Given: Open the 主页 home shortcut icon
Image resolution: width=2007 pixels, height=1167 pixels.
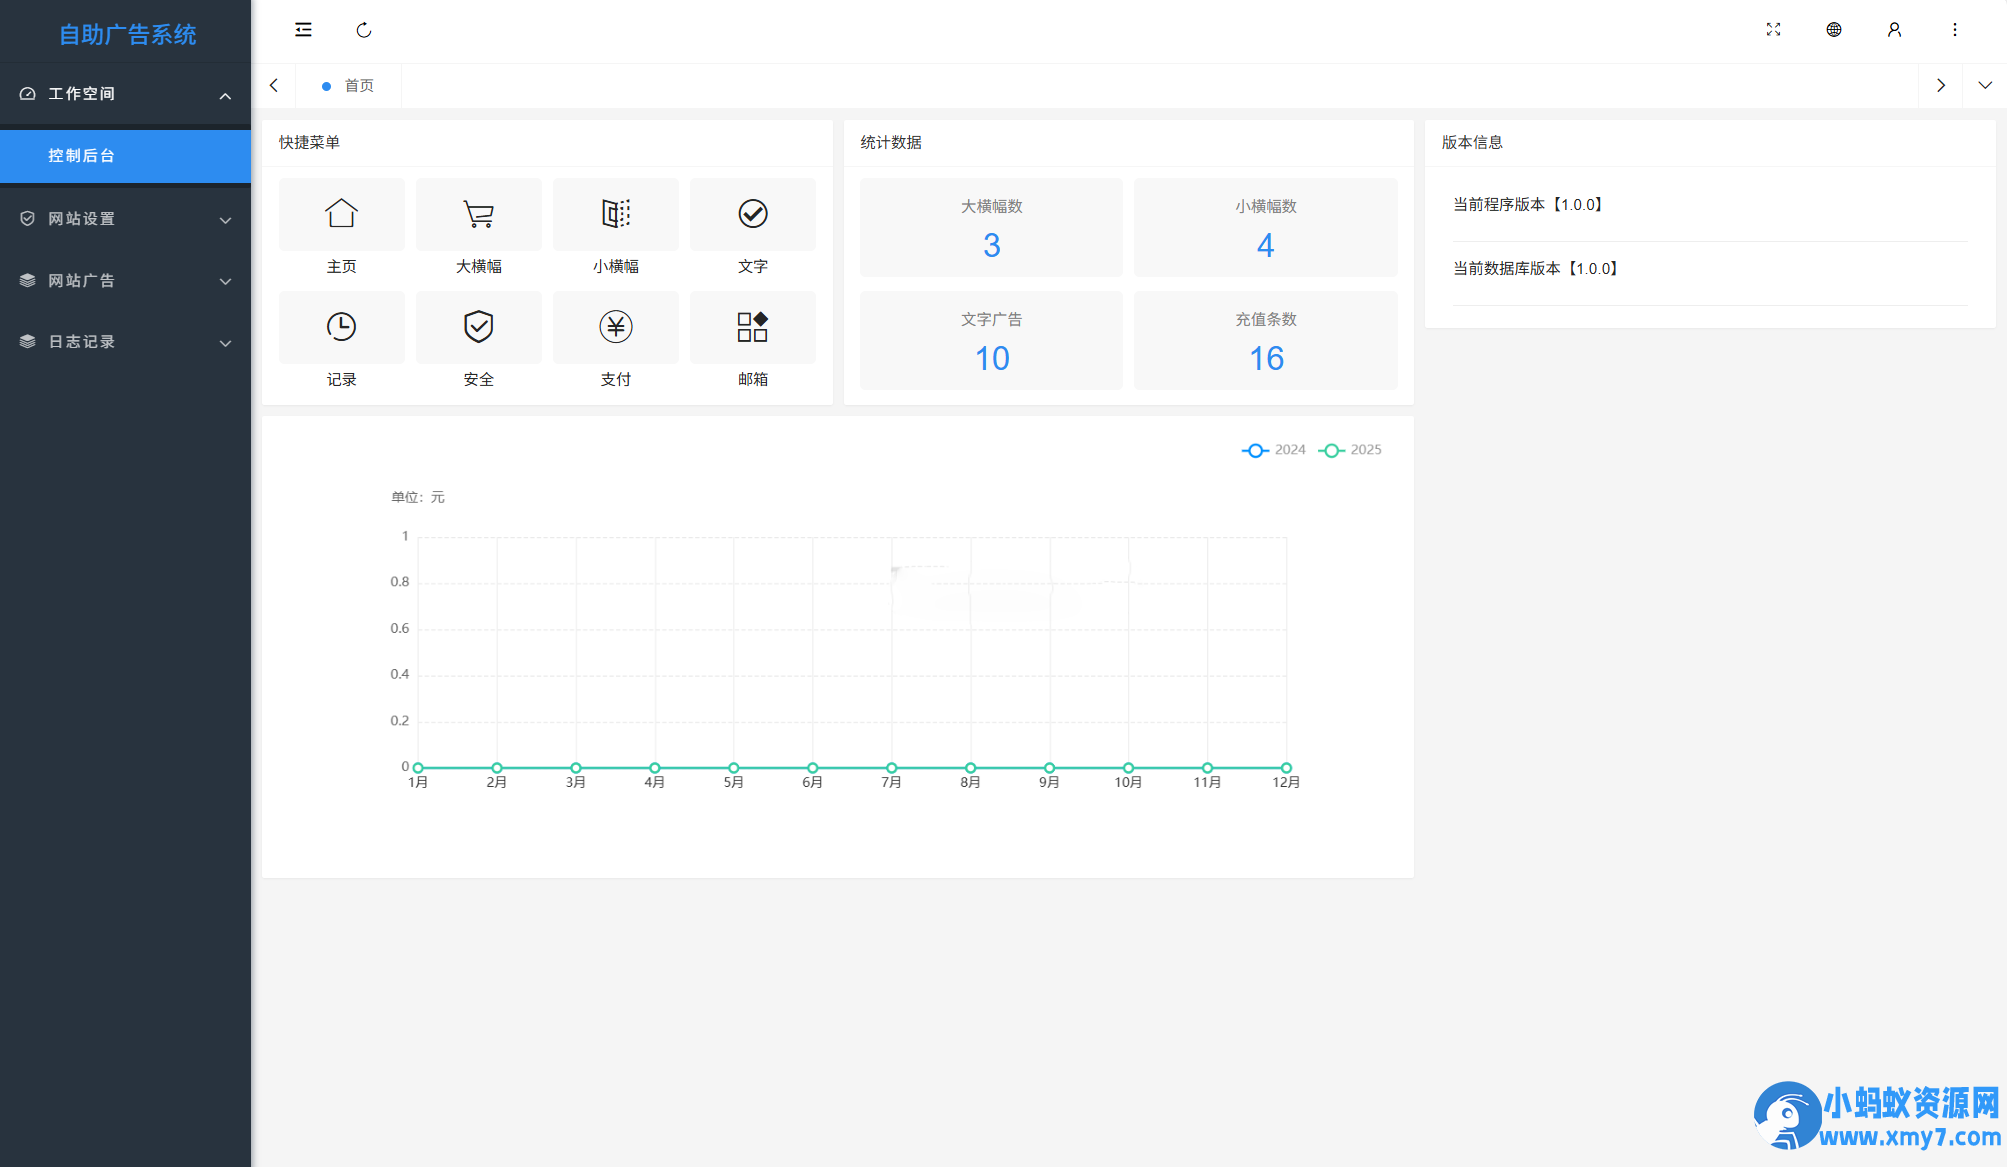Looking at the screenshot, I should click(x=341, y=214).
